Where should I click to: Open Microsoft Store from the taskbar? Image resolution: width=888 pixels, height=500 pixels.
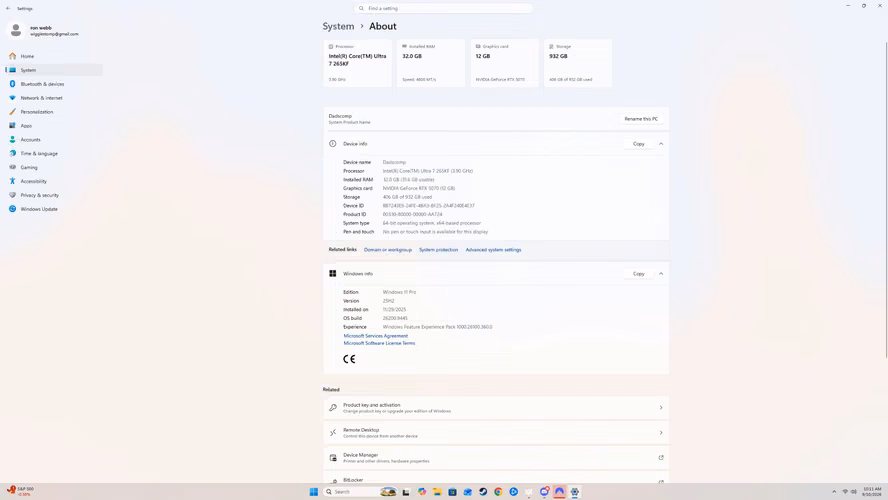pos(452,492)
